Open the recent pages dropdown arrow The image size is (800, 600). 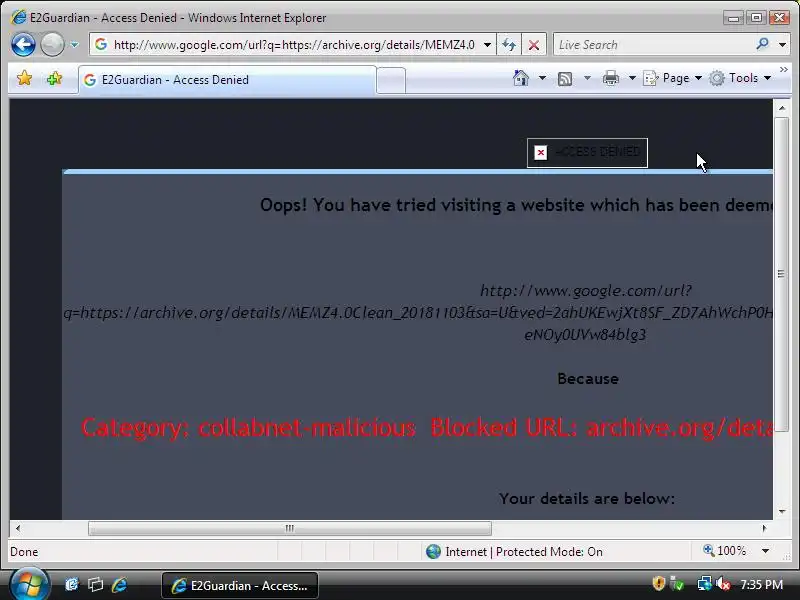coord(74,45)
